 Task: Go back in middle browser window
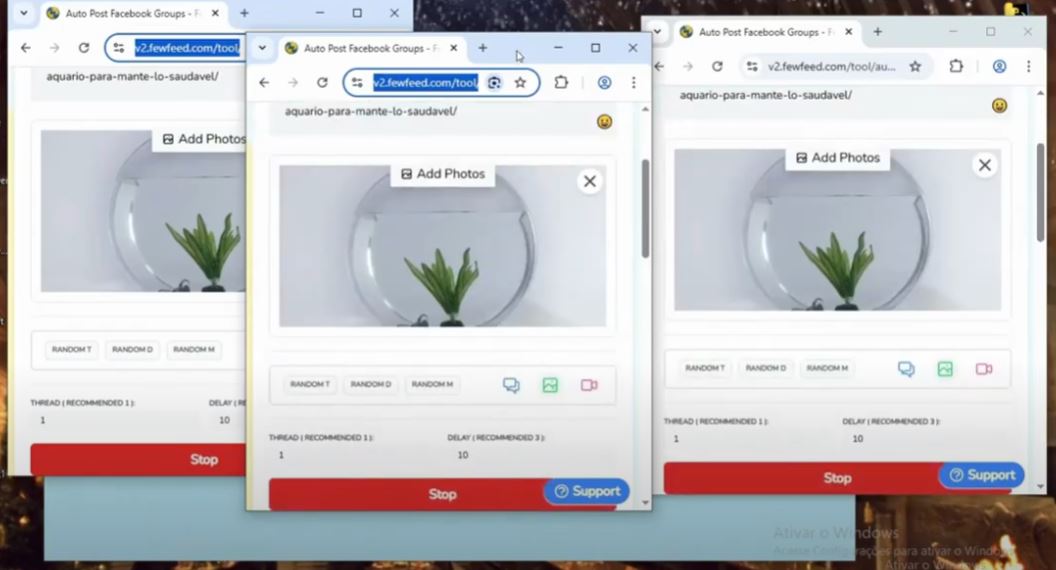click(x=264, y=83)
